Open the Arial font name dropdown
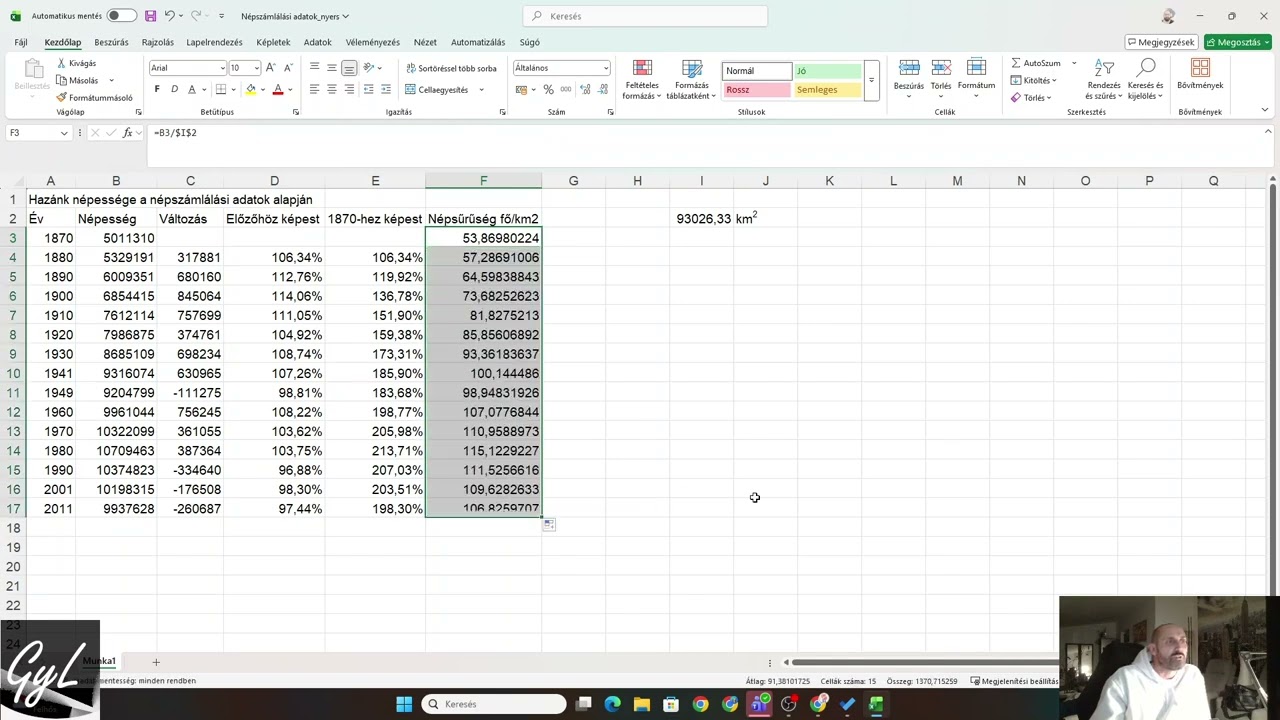This screenshot has height=720, width=1280. click(x=222, y=68)
